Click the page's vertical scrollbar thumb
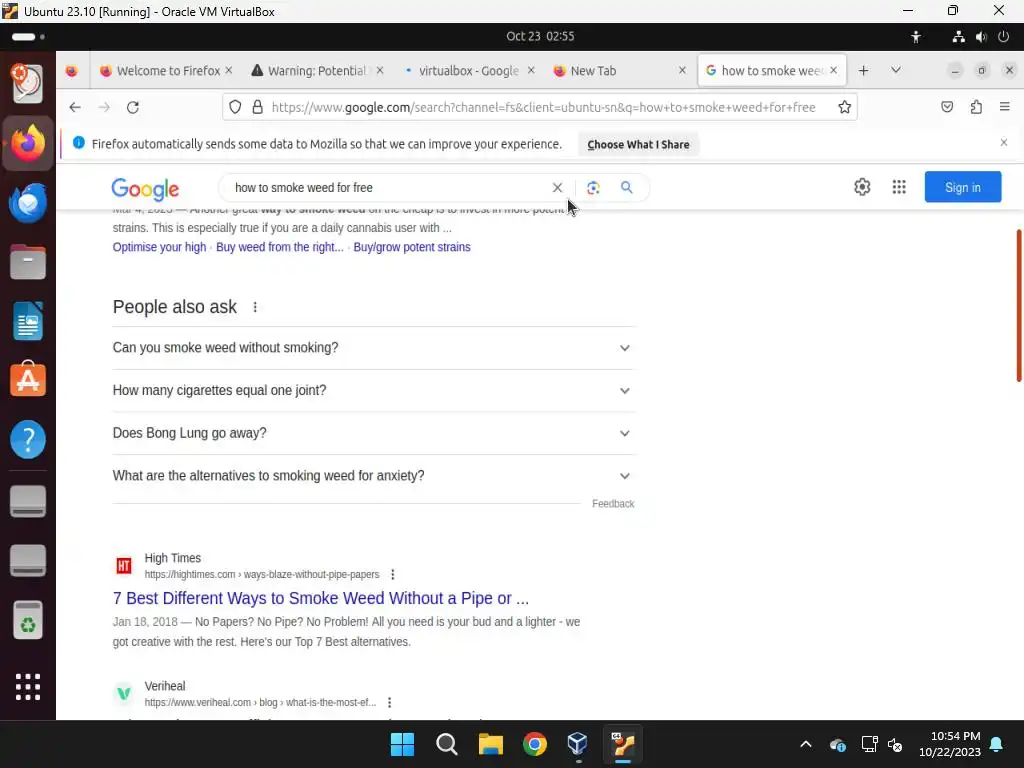The height and width of the screenshot is (768, 1024). pos(1019,306)
